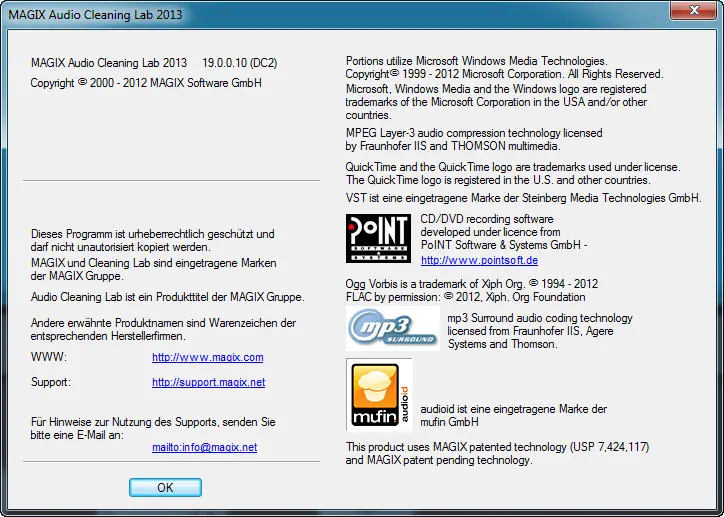This screenshot has width=724, height=517.
Task: Click the 'Andere erwähnte Produktnamen' text
Action: tap(163, 330)
